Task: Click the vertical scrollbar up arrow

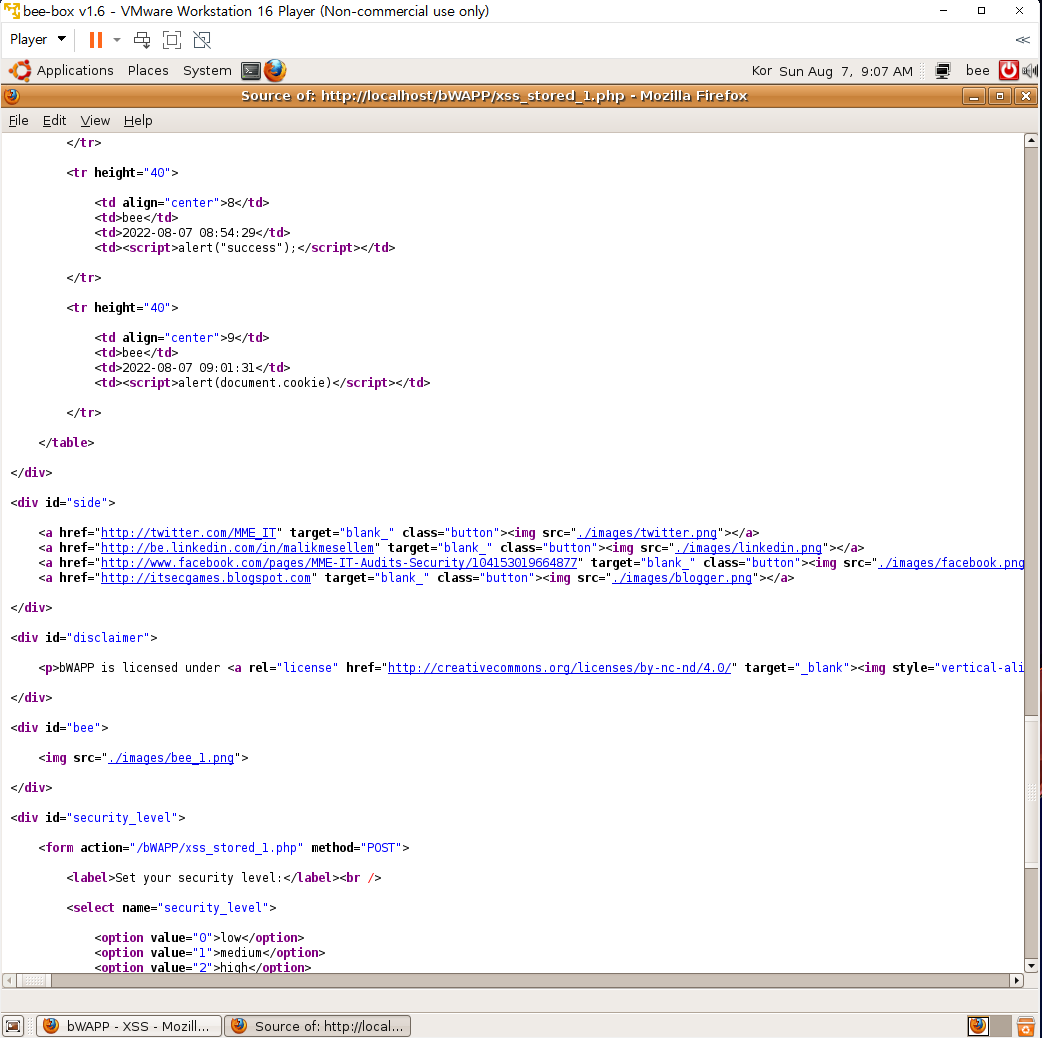Action: (x=1031, y=140)
